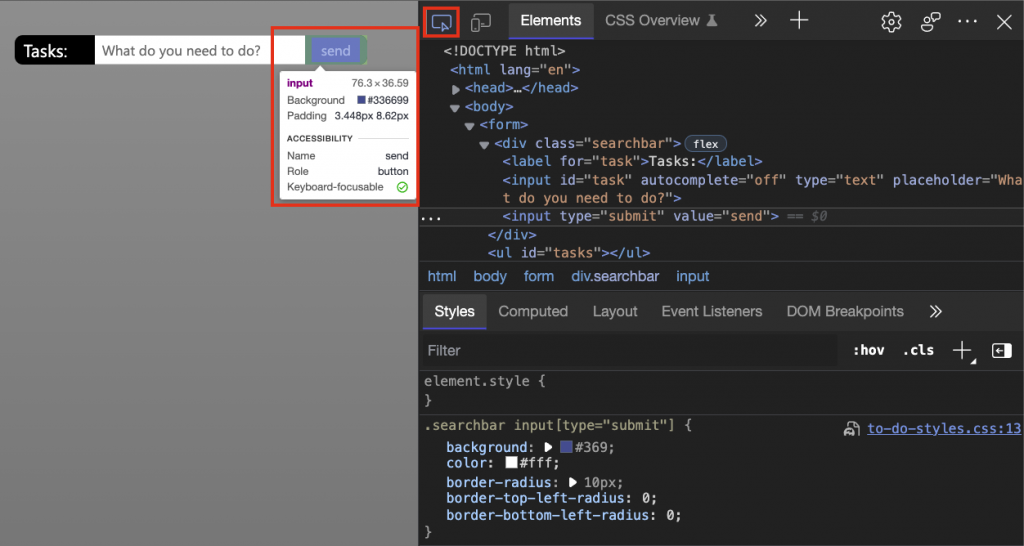Expand the background shorthand property triangle
The width and height of the screenshot is (1024, 546).
point(549,447)
